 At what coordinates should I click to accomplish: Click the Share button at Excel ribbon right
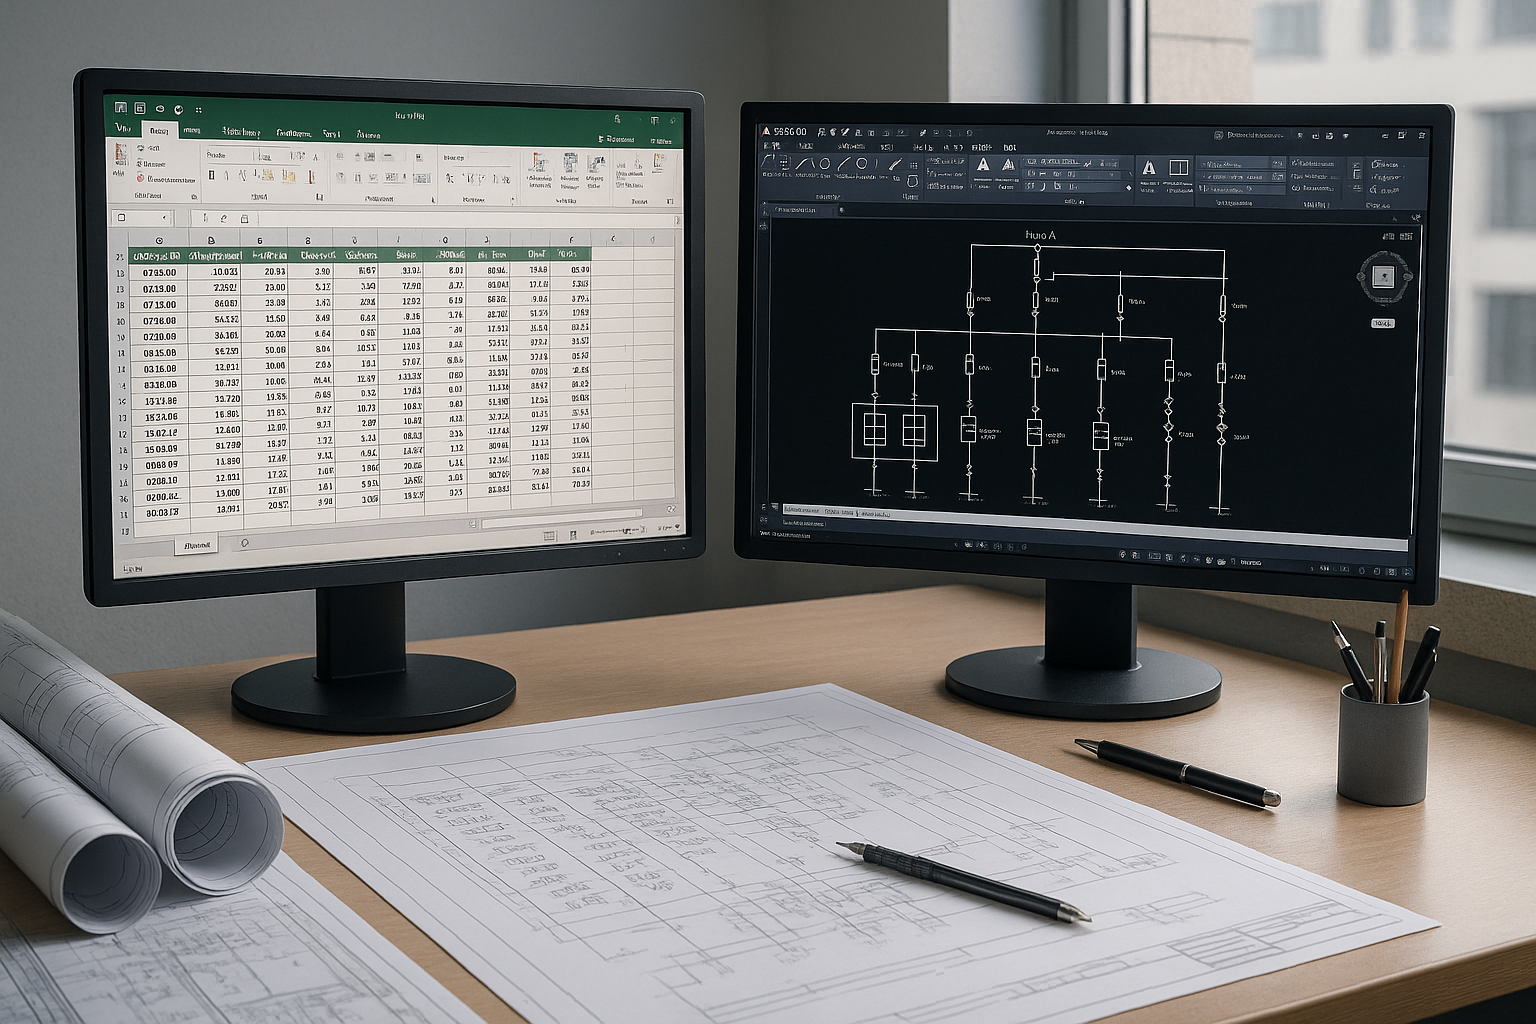coord(661,141)
